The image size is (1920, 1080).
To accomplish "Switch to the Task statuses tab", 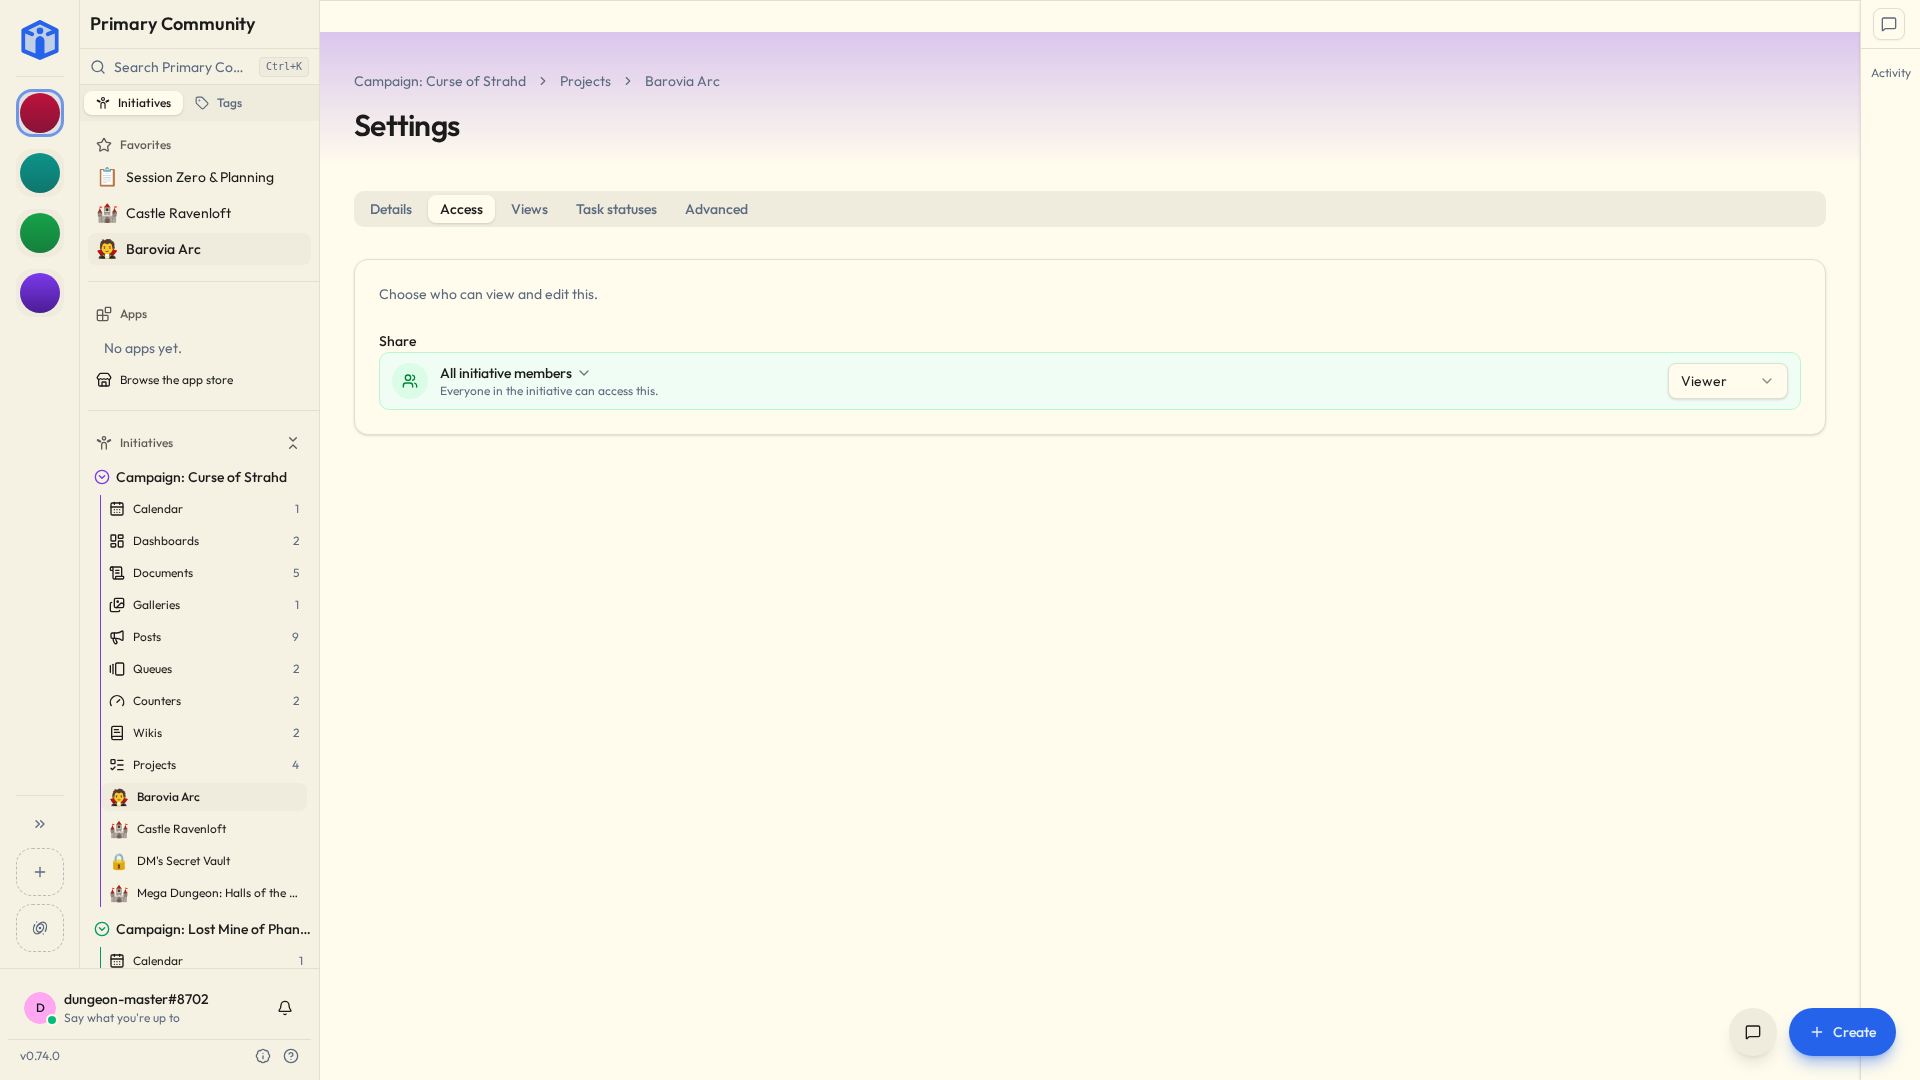I will click(x=616, y=209).
